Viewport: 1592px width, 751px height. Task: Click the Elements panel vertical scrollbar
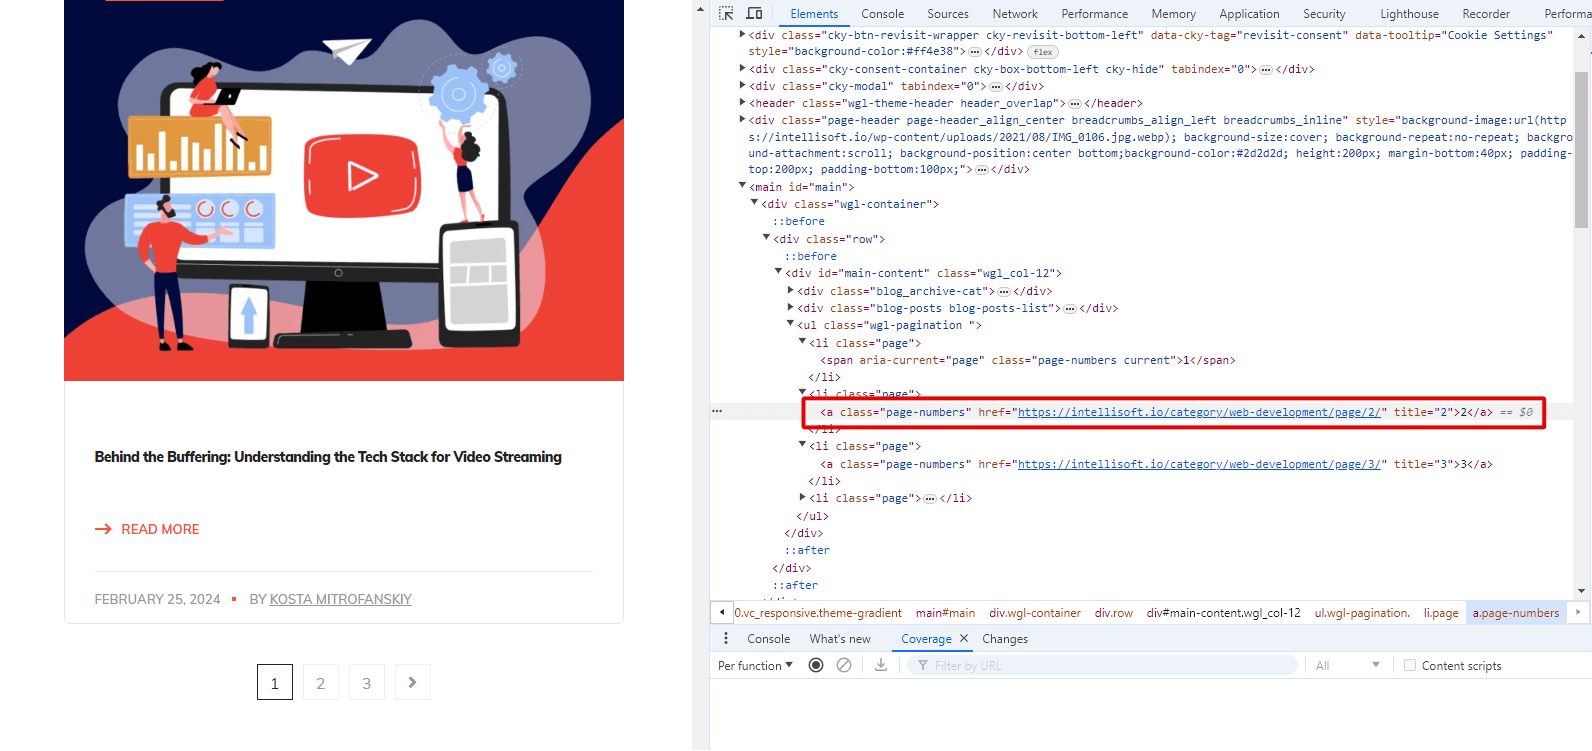click(x=1581, y=150)
